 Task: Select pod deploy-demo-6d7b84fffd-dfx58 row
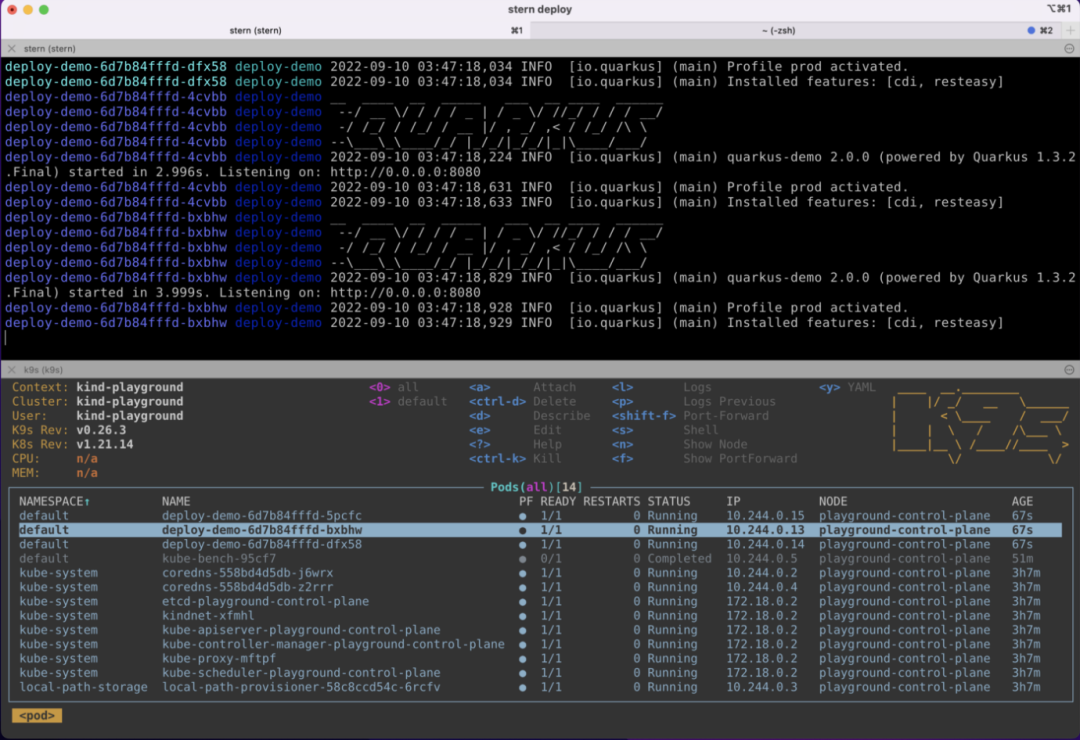pos(540,544)
